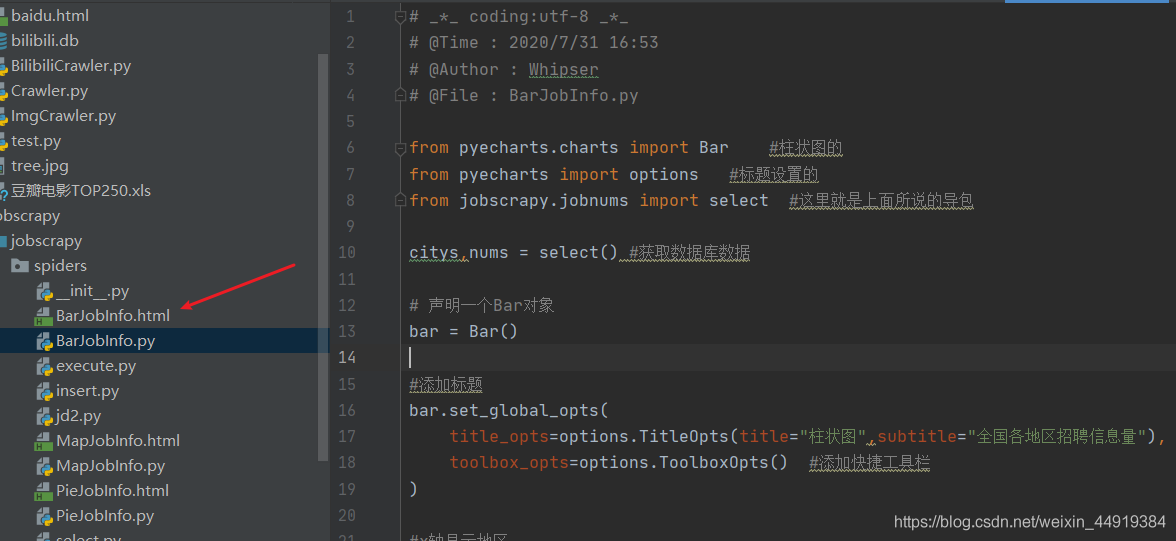Click 'pyecharts.charts' in the line 6 import
The image size is (1176, 541).
tap(538, 148)
